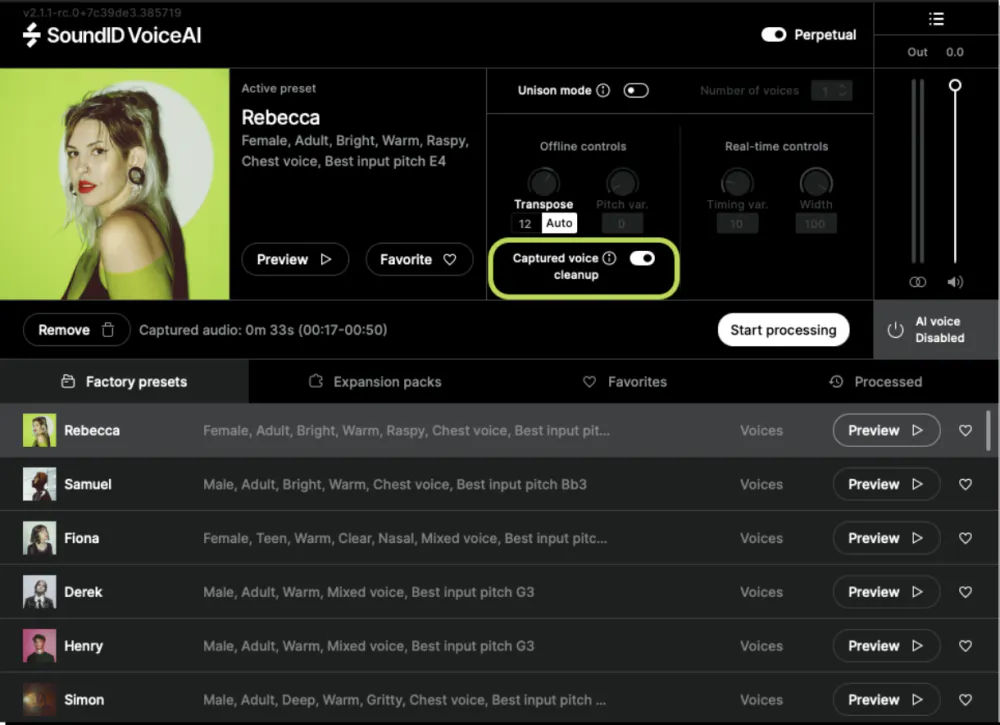1000x725 pixels.
Task: Select the Henry preset thumbnail
Action: point(40,646)
